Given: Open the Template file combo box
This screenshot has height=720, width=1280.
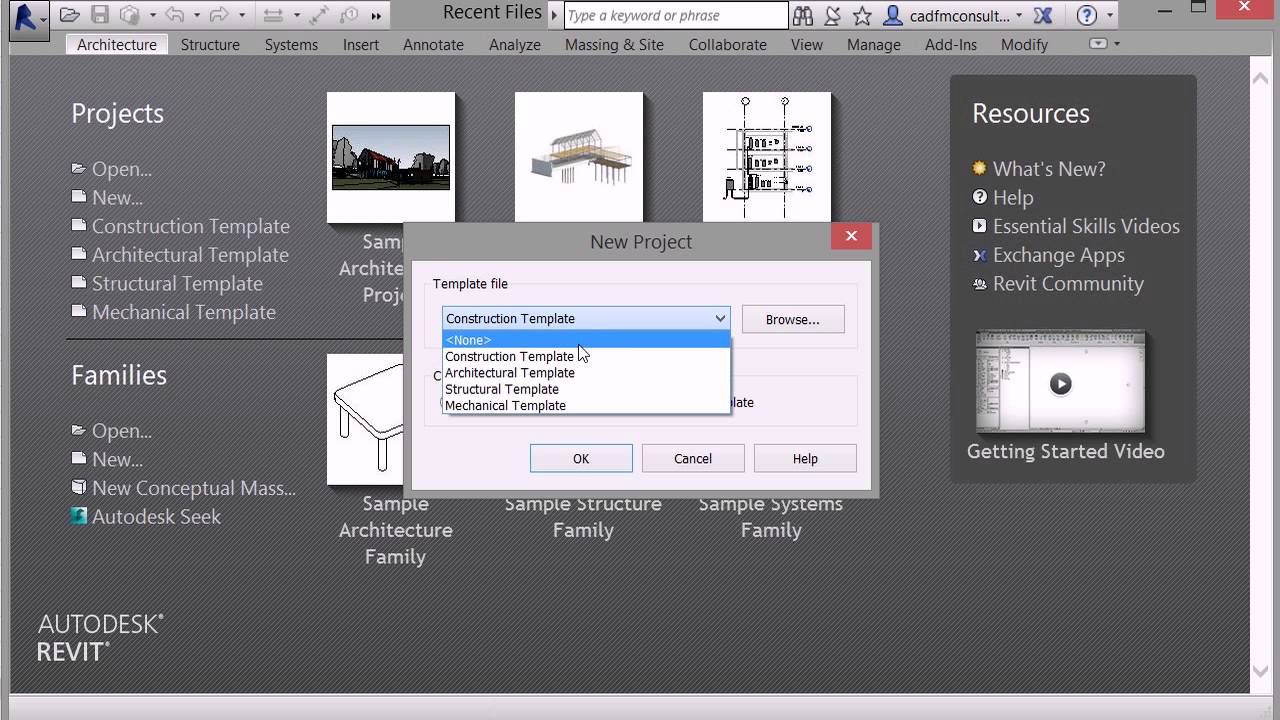Looking at the screenshot, I should point(586,318).
